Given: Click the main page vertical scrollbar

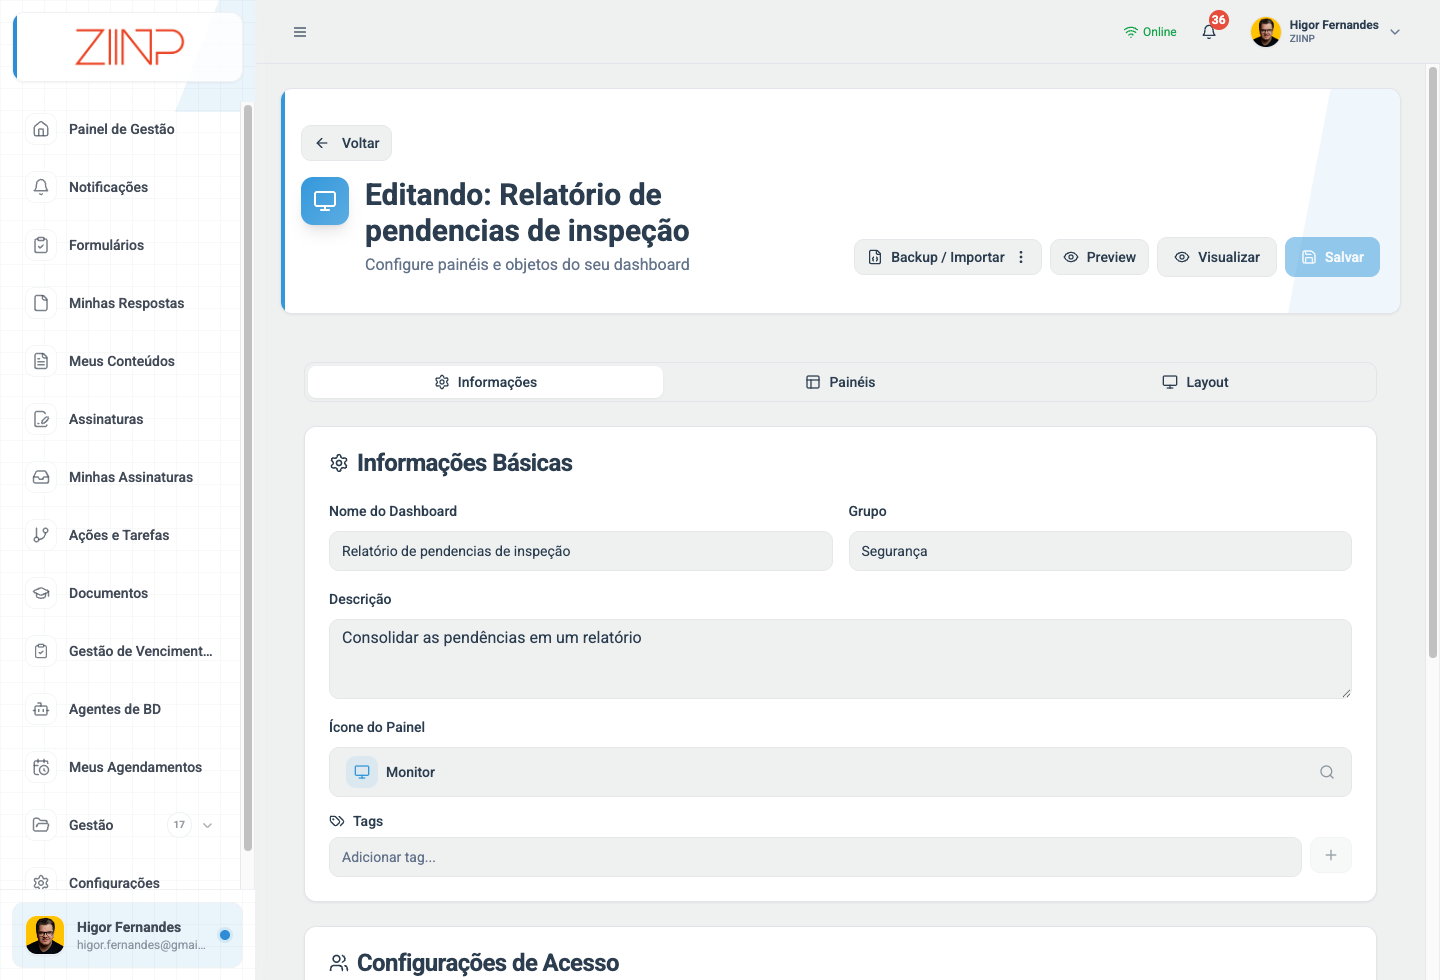Looking at the screenshot, I should click(x=1433, y=362).
